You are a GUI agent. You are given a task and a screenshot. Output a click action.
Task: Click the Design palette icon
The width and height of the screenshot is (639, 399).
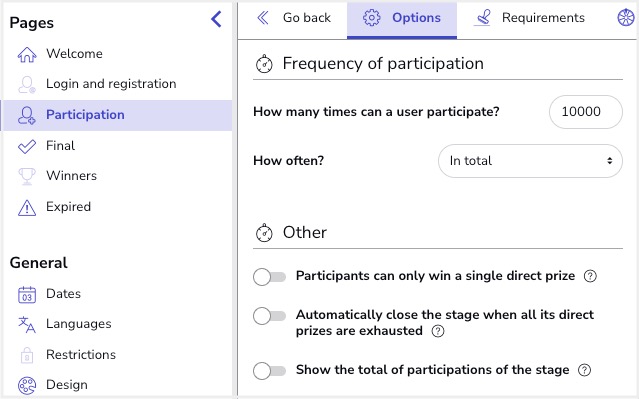[x=27, y=385]
